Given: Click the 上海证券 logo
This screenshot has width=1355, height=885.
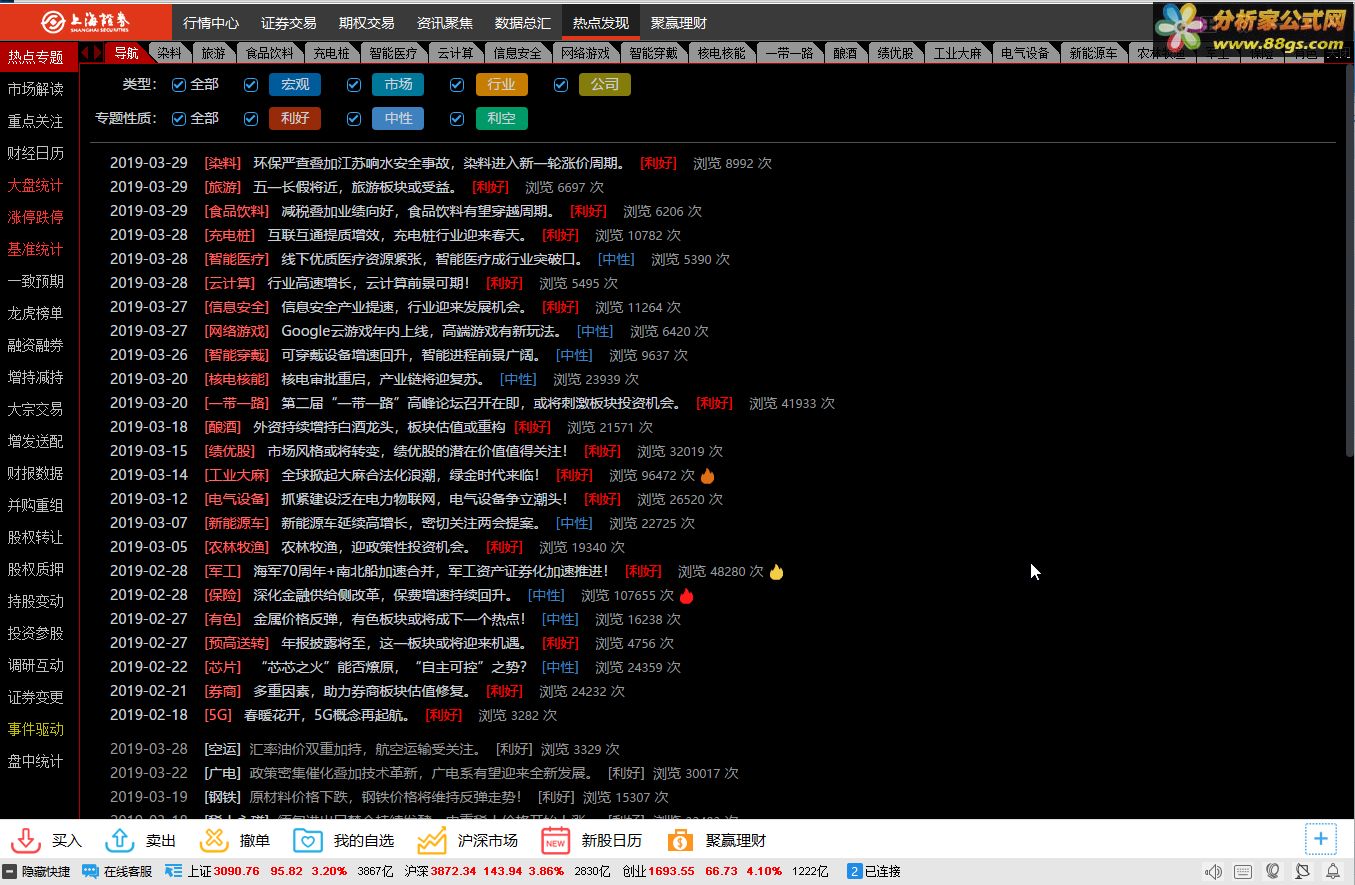Looking at the screenshot, I should pyautogui.click(x=85, y=22).
